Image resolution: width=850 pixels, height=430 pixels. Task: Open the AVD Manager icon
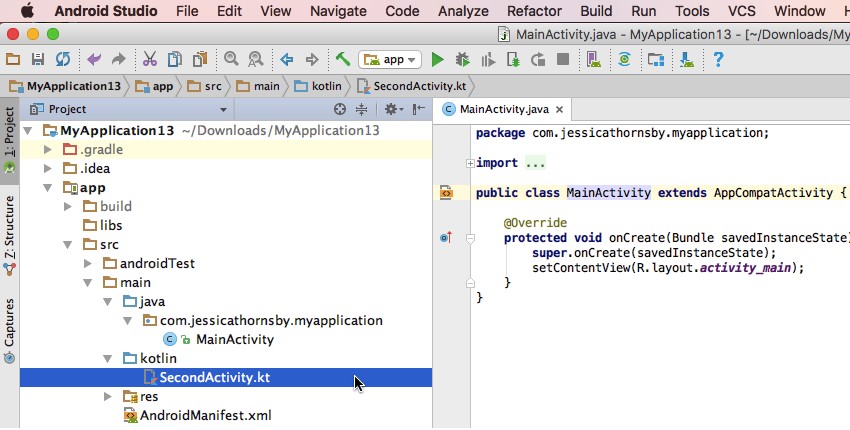[594, 59]
